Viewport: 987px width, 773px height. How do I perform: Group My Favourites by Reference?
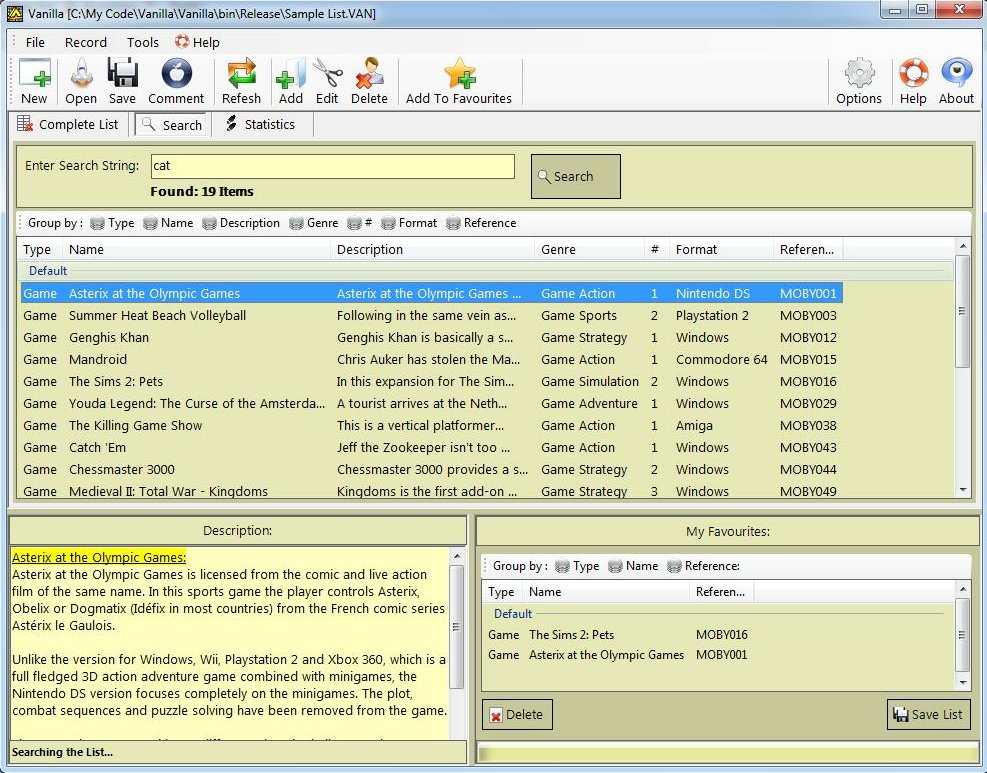click(x=703, y=566)
